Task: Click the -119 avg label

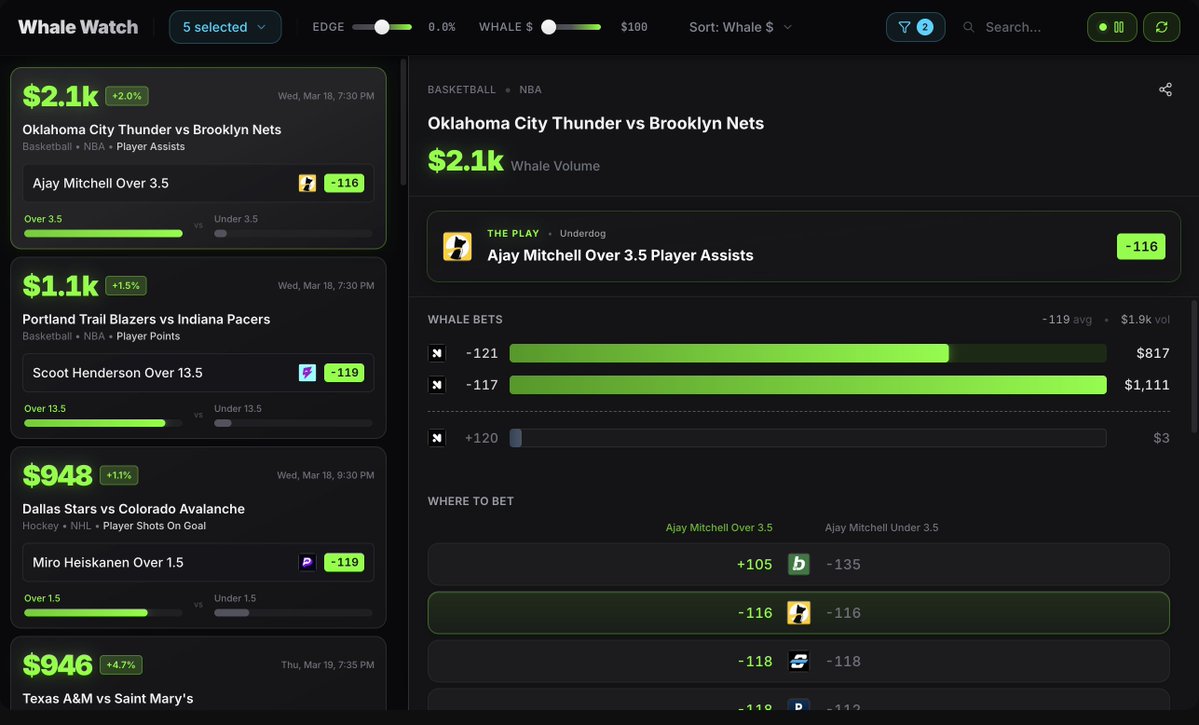Action: click(1066, 319)
